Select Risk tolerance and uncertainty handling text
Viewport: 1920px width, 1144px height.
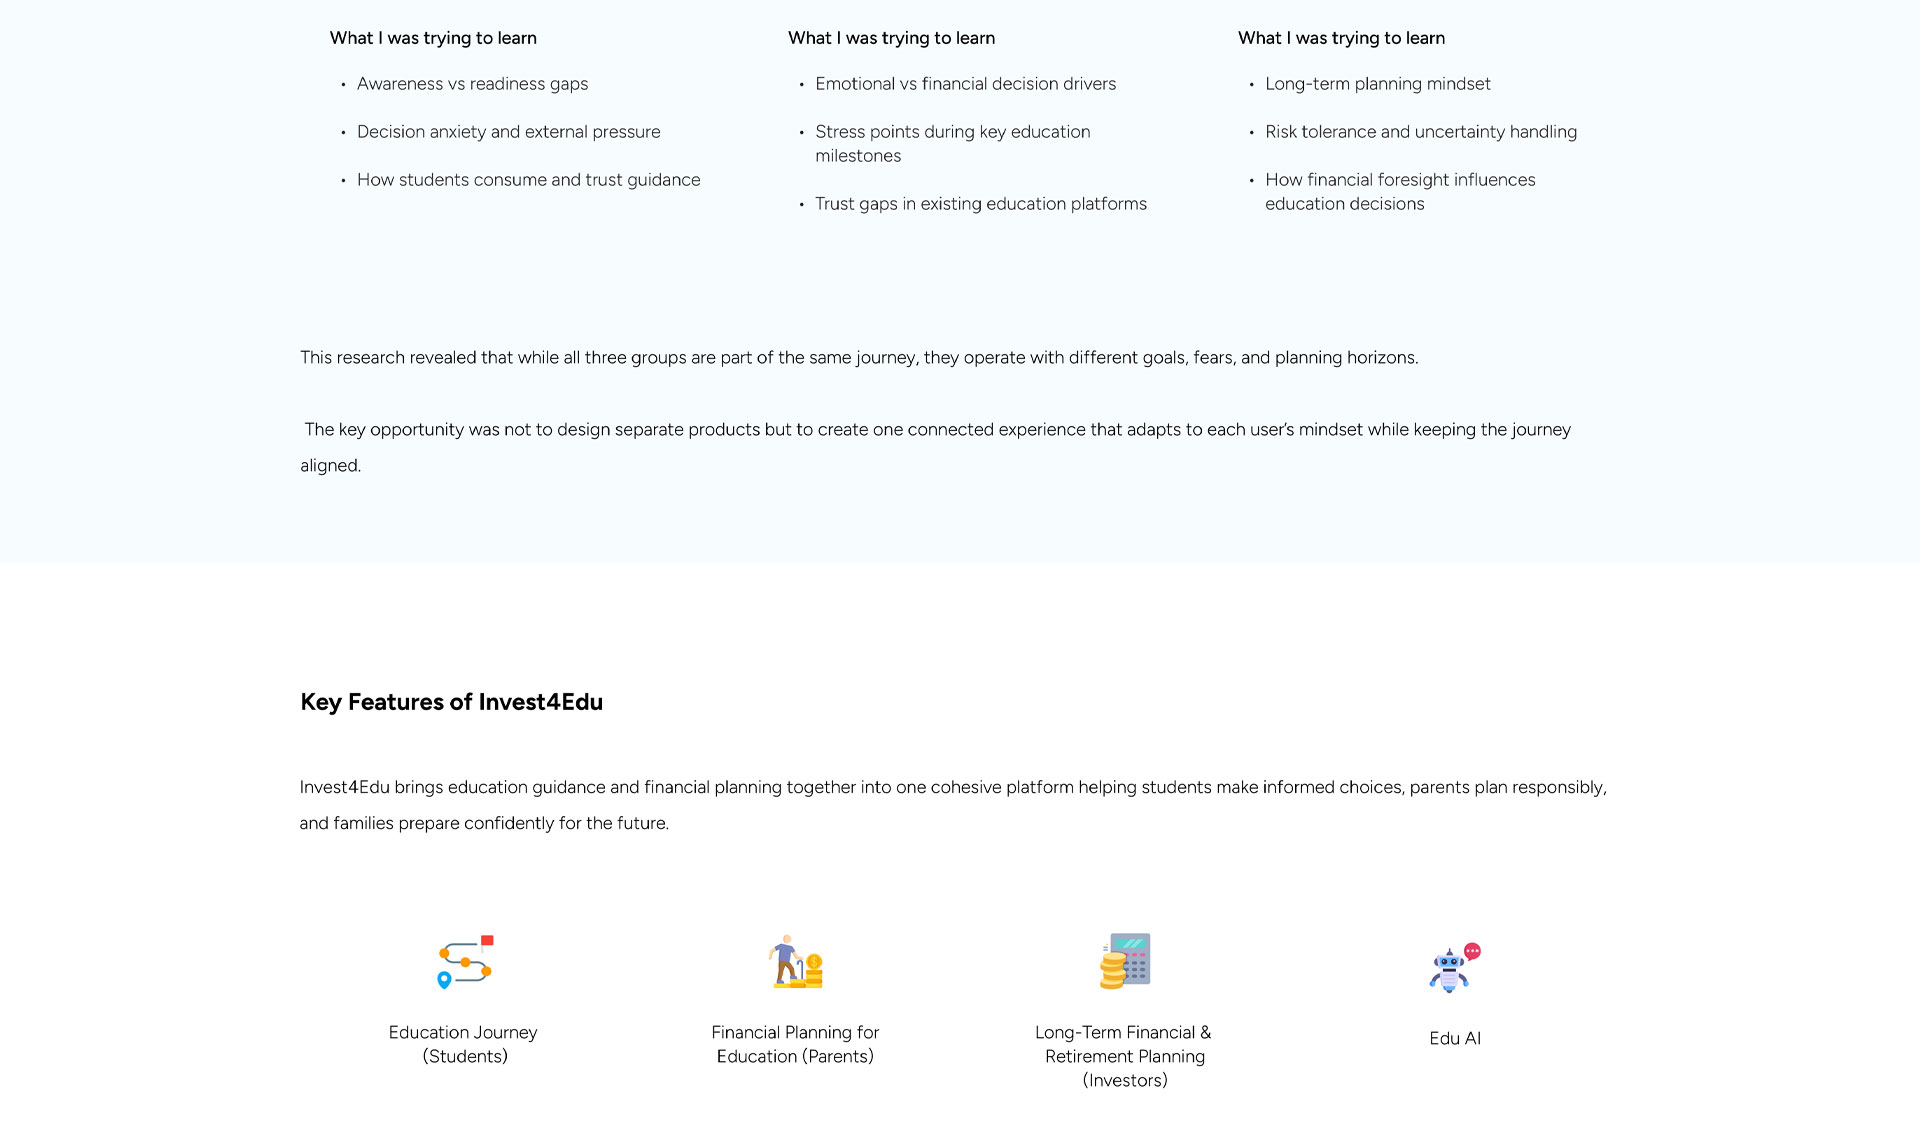pyautogui.click(x=1420, y=132)
